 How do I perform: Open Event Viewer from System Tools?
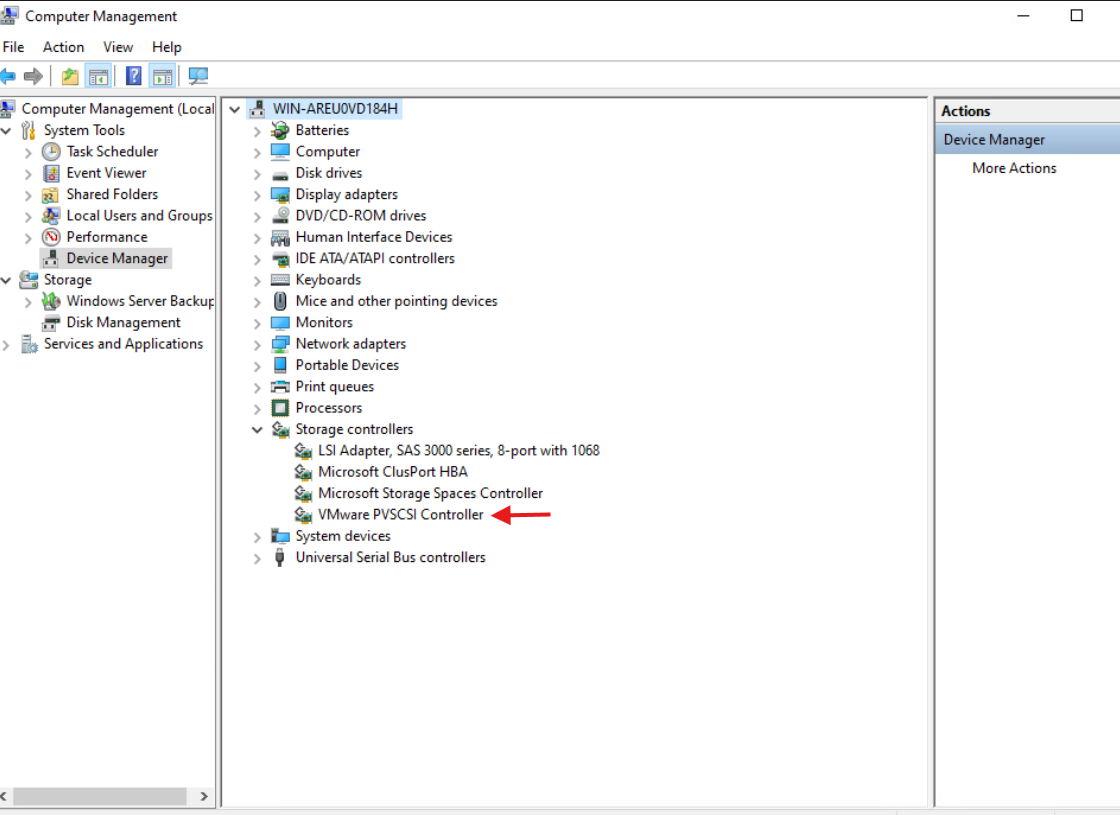106,173
